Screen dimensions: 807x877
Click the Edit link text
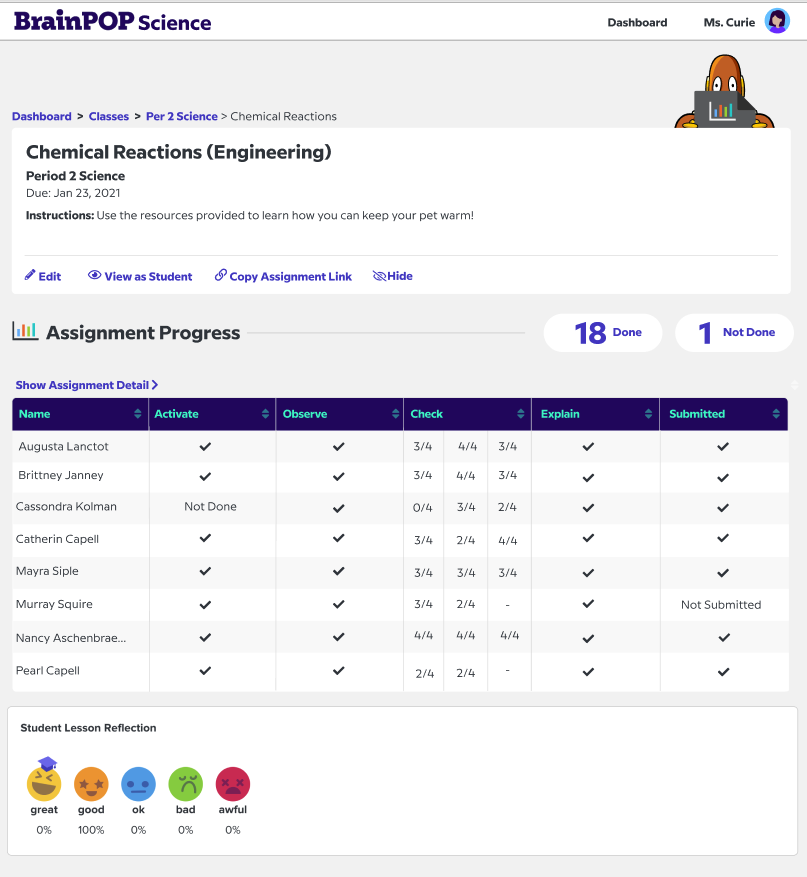(50, 276)
